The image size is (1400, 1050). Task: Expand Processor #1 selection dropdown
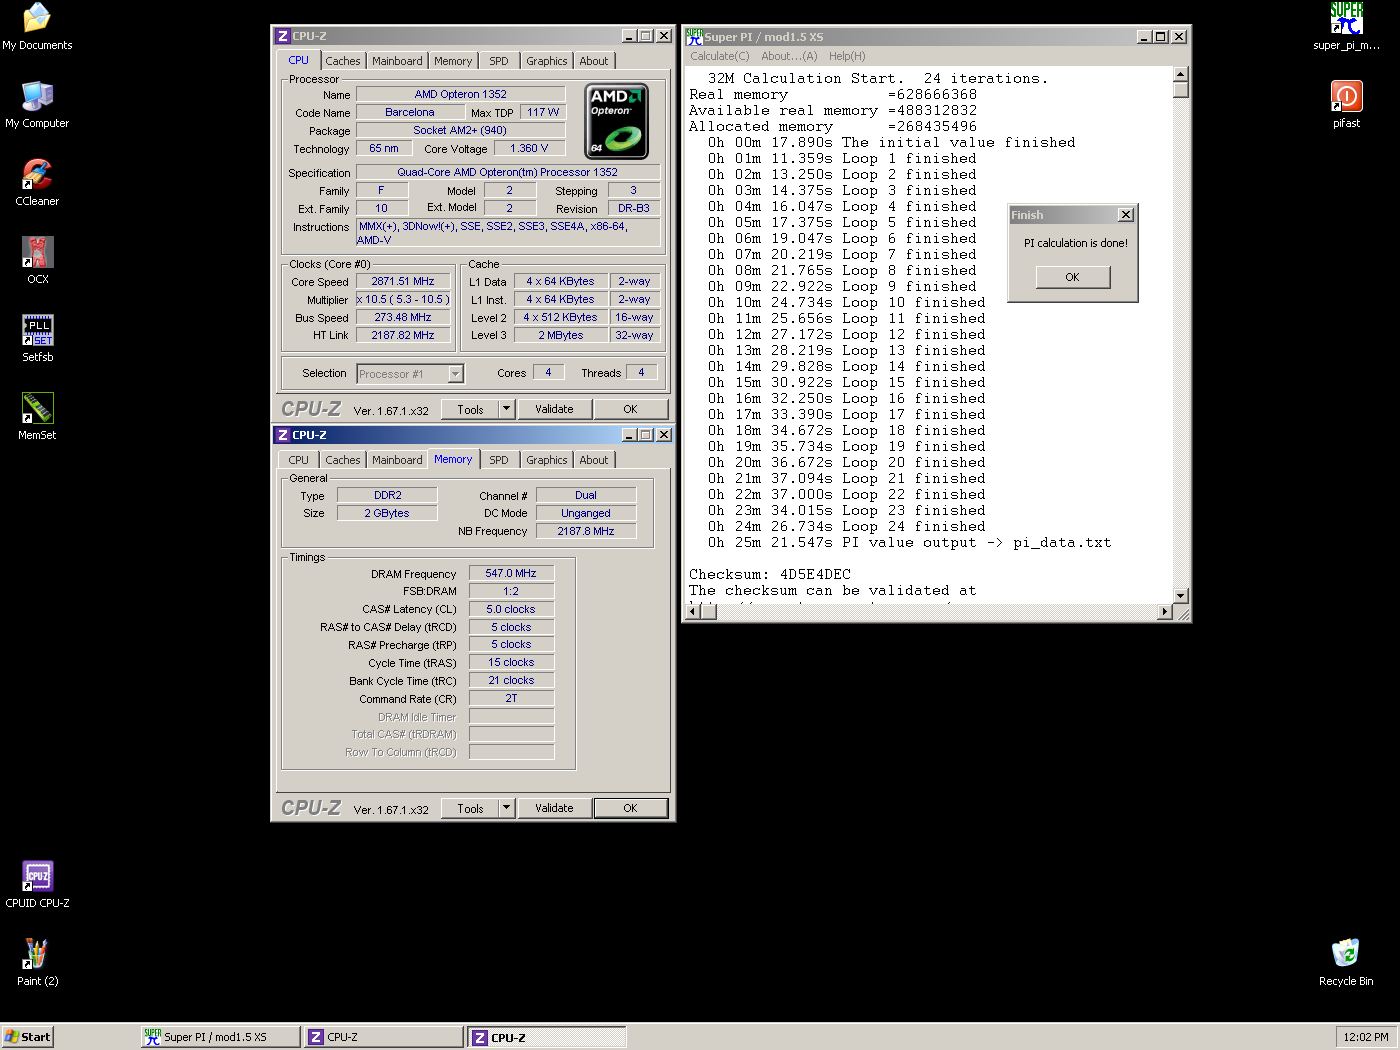pos(455,374)
